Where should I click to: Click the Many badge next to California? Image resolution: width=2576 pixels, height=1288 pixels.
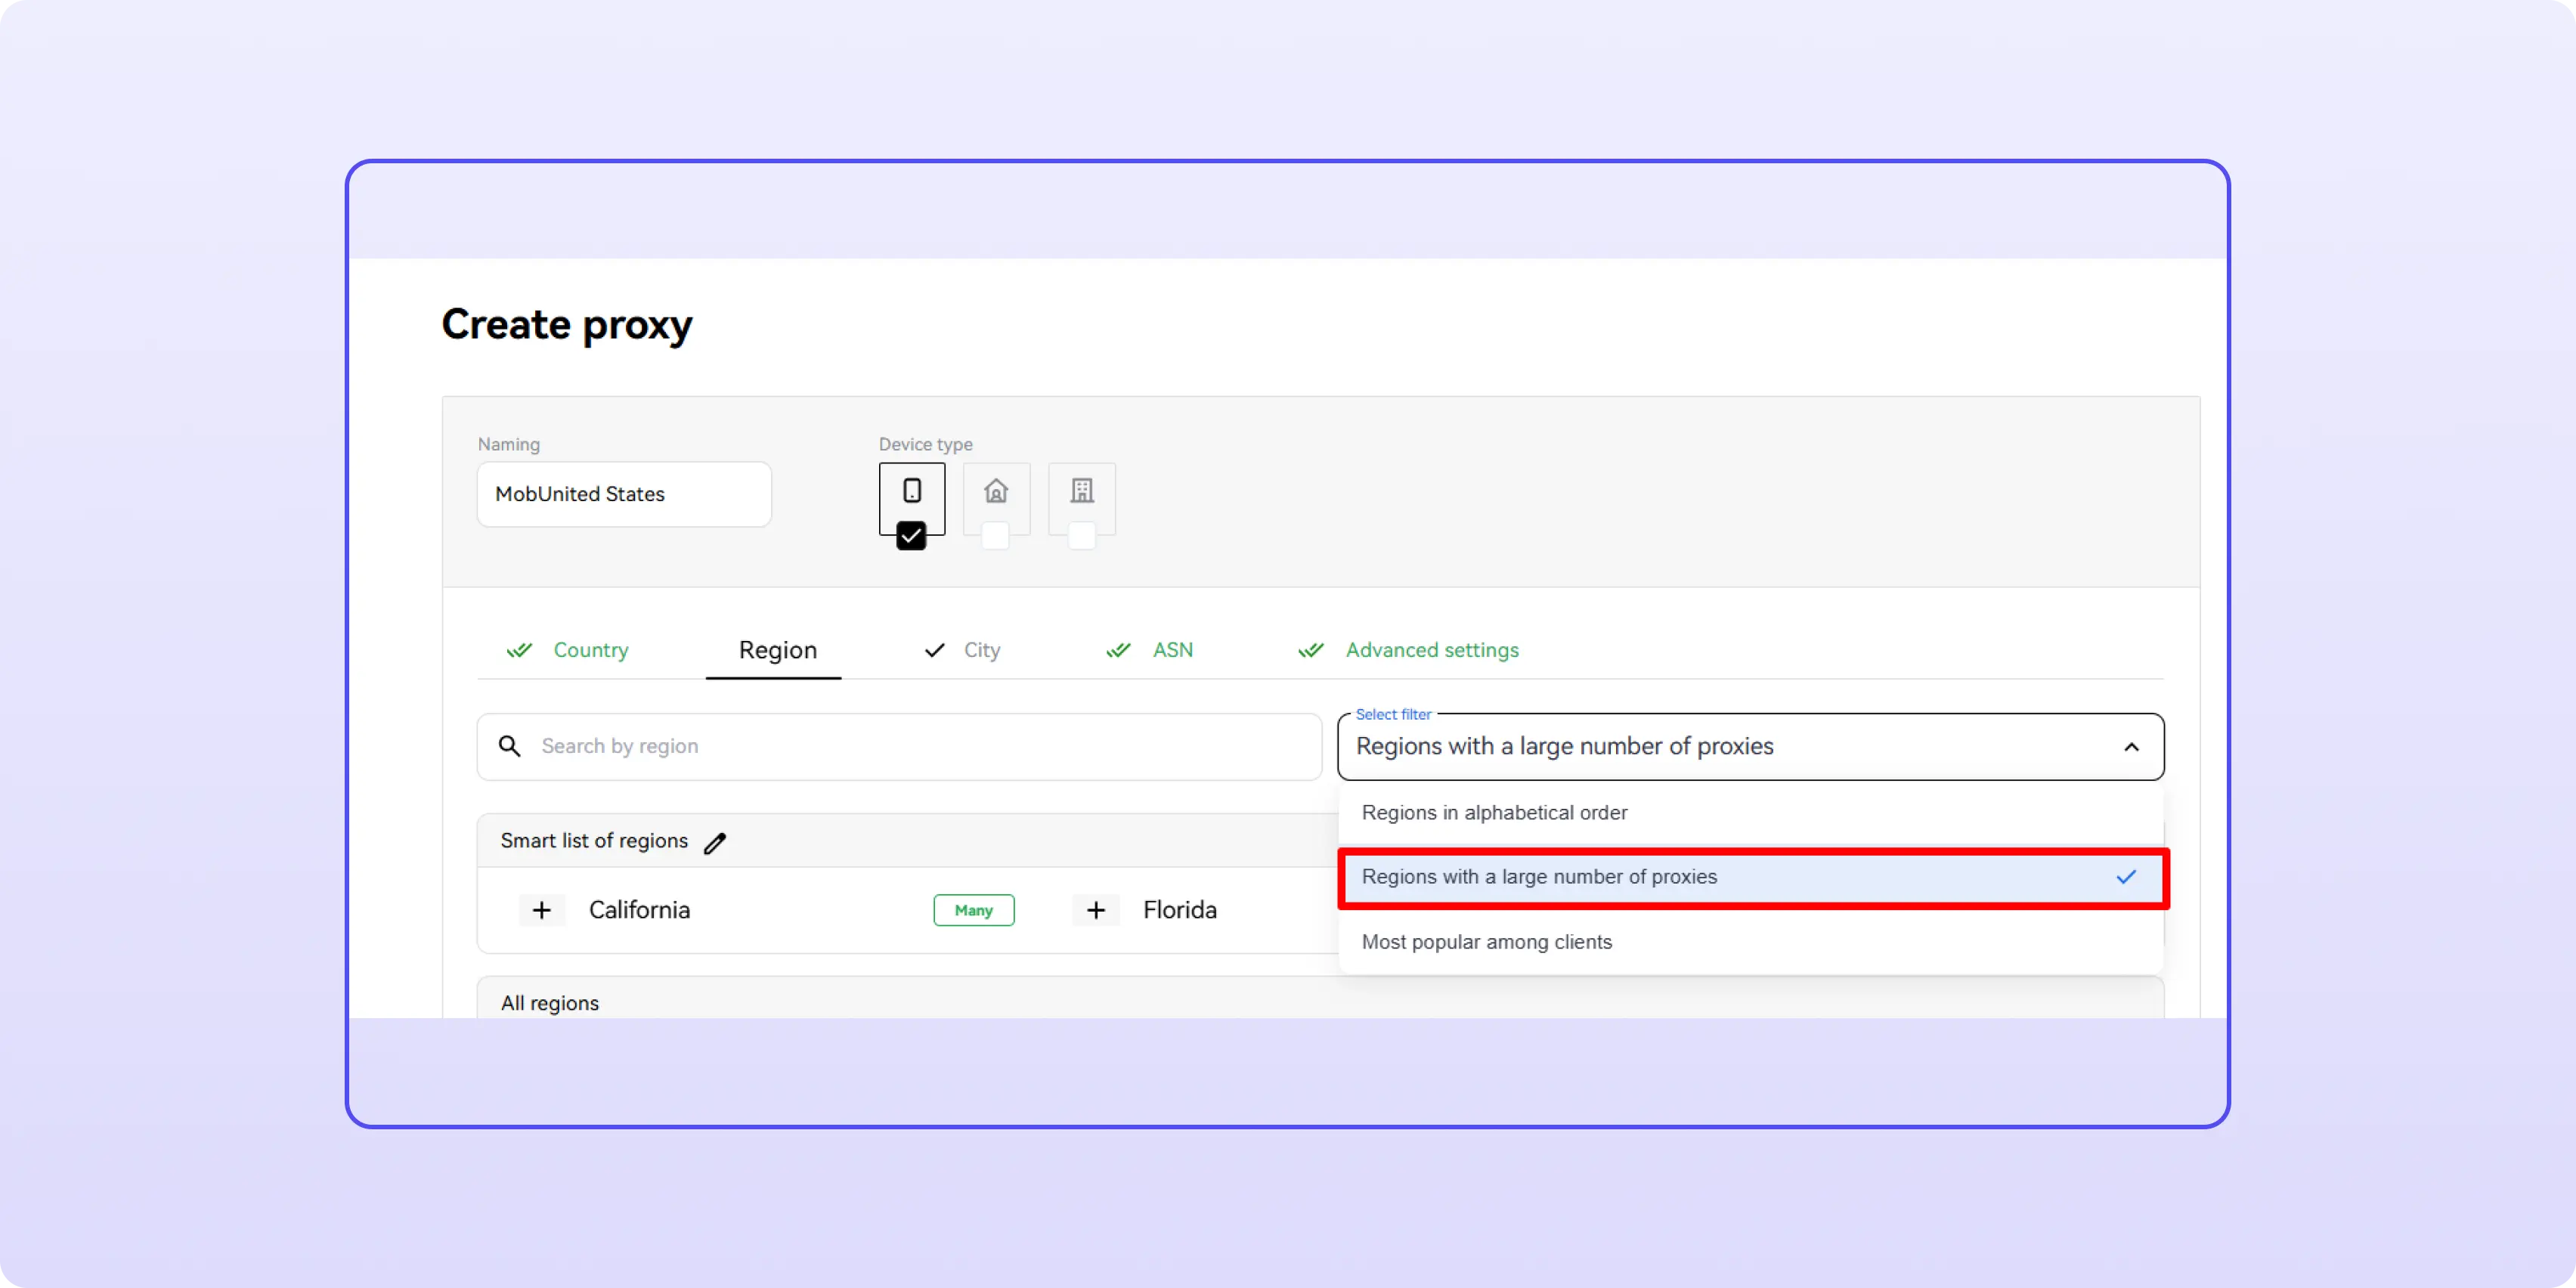973,910
